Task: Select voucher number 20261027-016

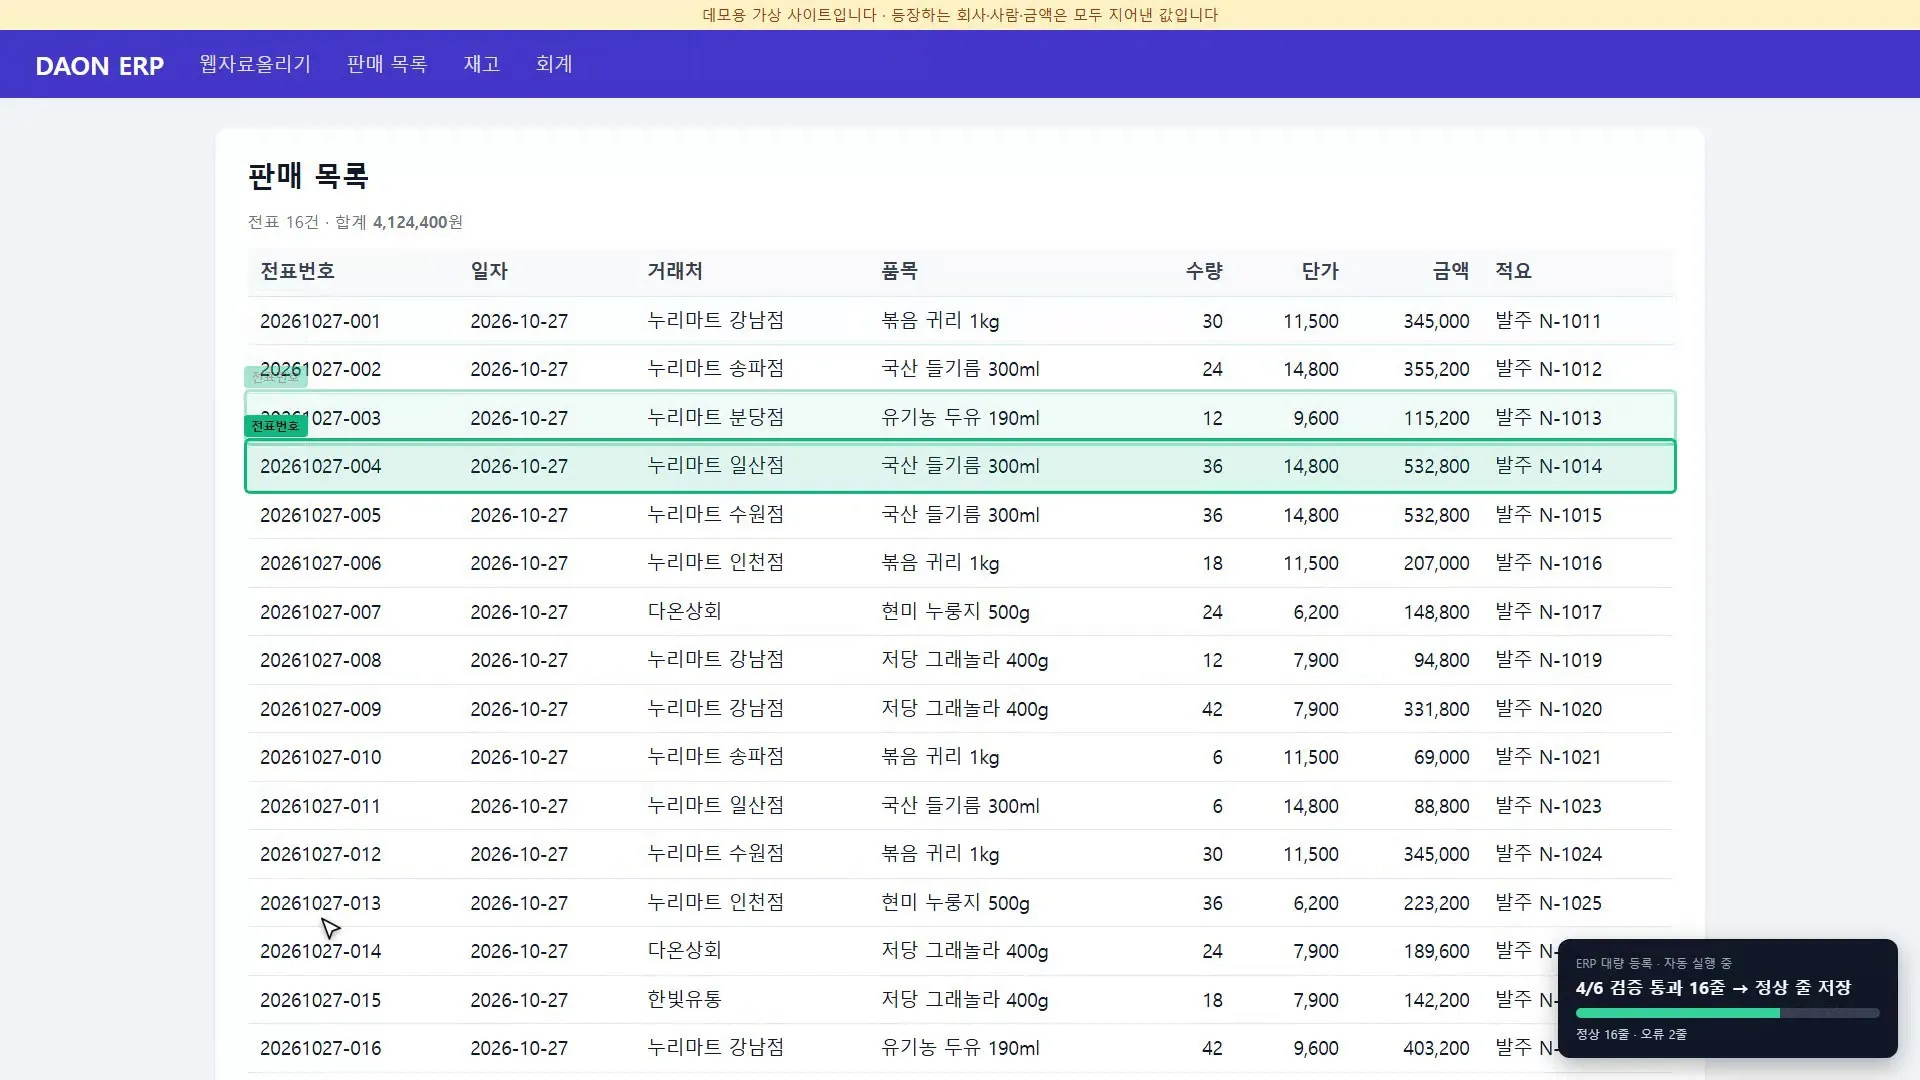Action: pyautogui.click(x=320, y=1048)
